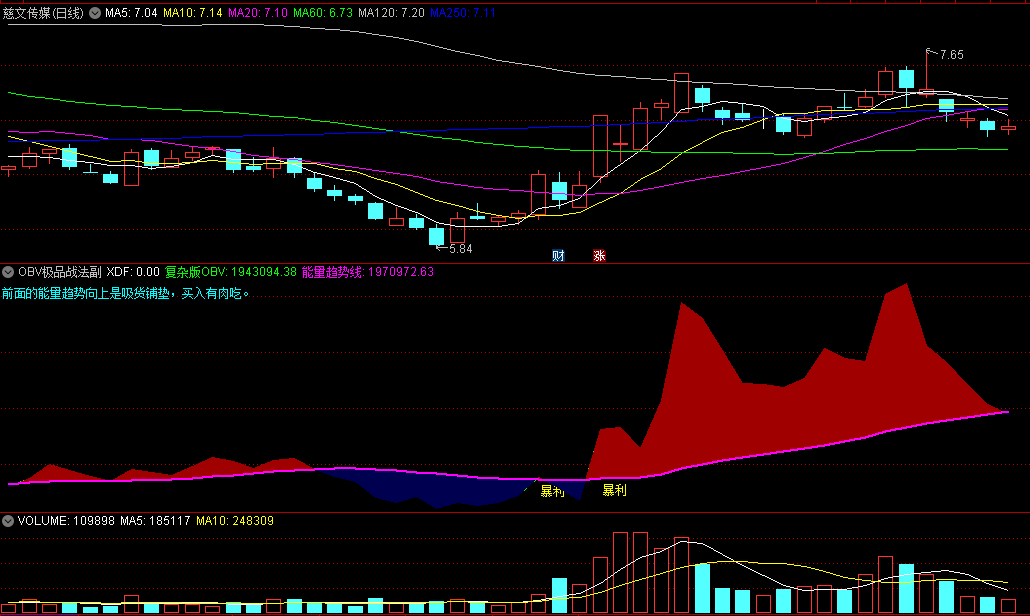The height and width of the screenshot is (616, 1030).
Task: Expand main chart indicator dropdown beside 慈文传媒(日线)
Action: click(x=95, y=12)
